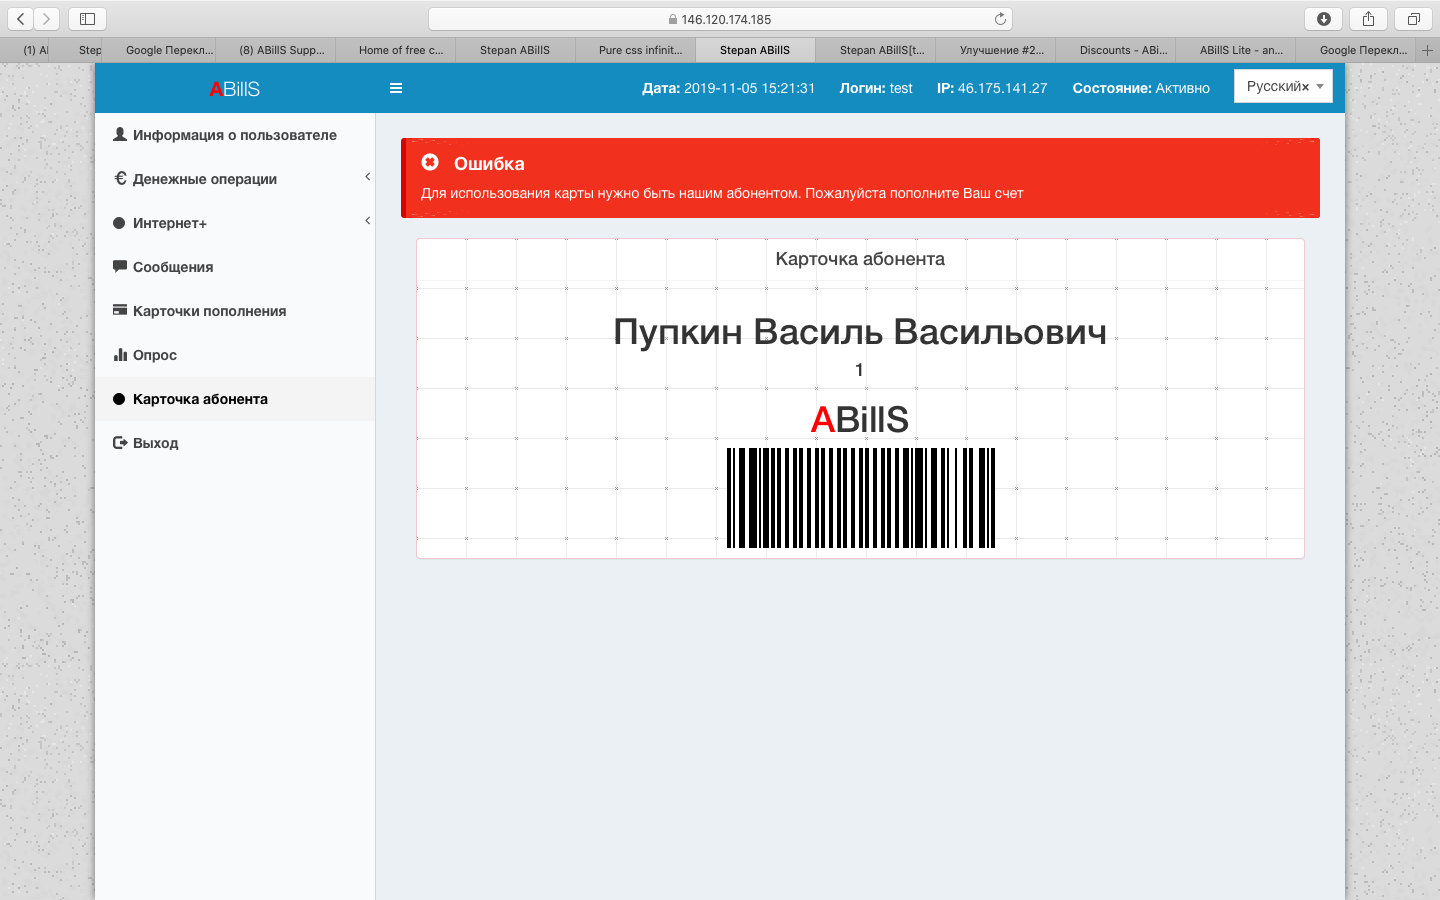Viewport: 1440px width, 900px height.
Task: Click the logout arrow icon
Action: tap(120, 442)
